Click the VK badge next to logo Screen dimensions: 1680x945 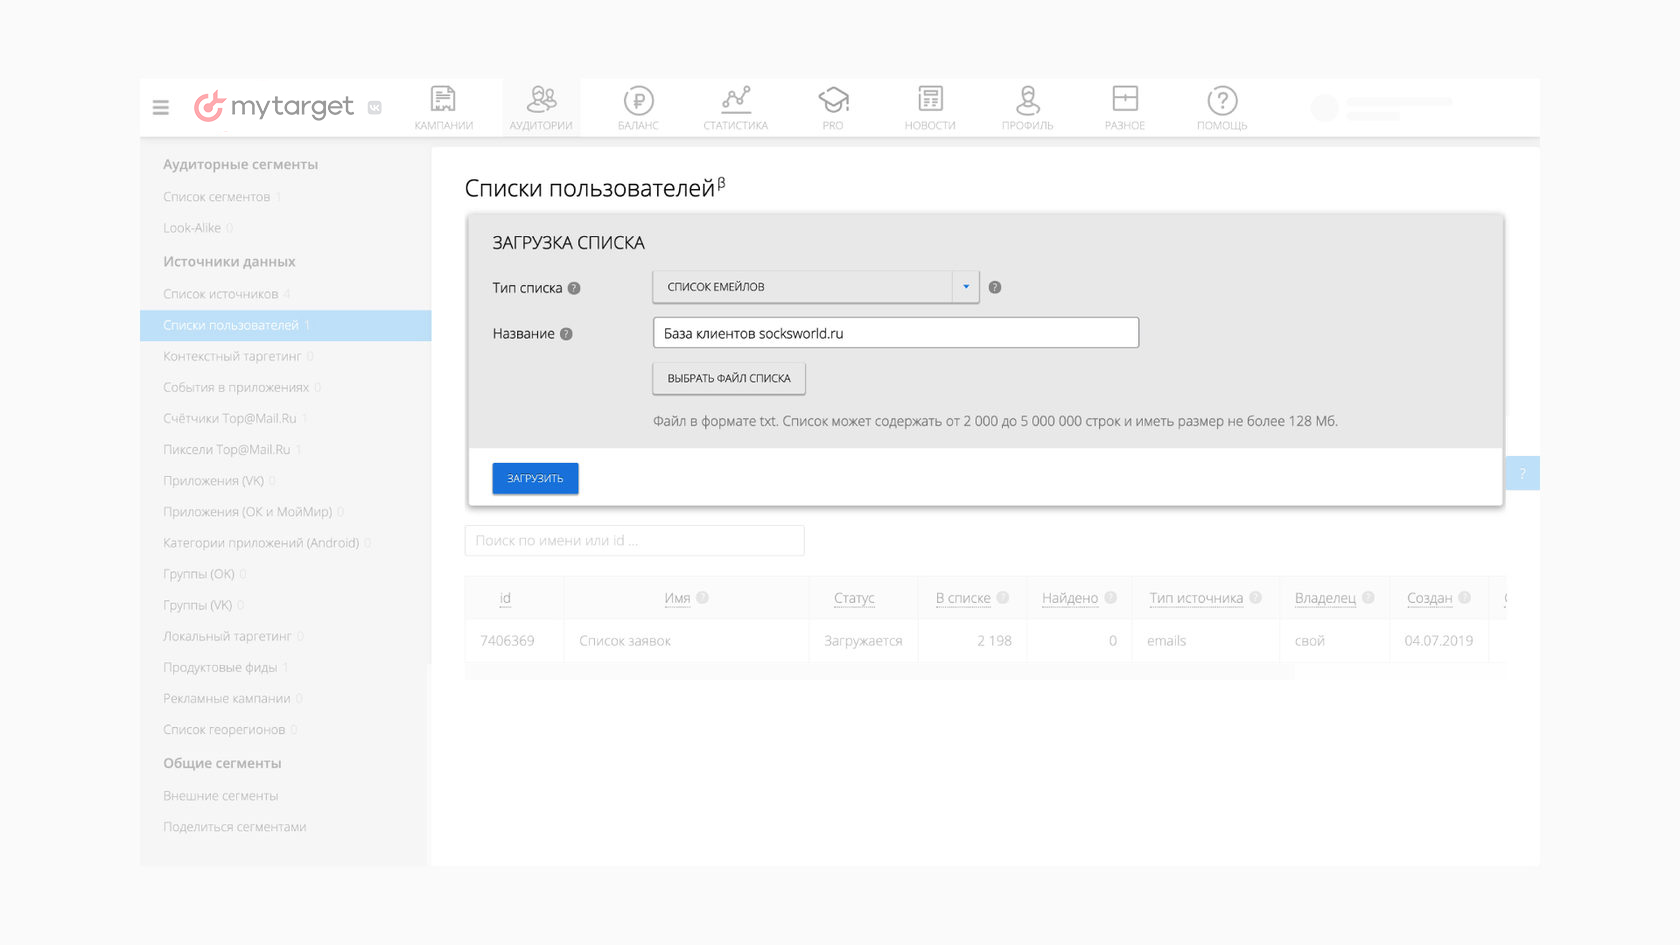375,107
